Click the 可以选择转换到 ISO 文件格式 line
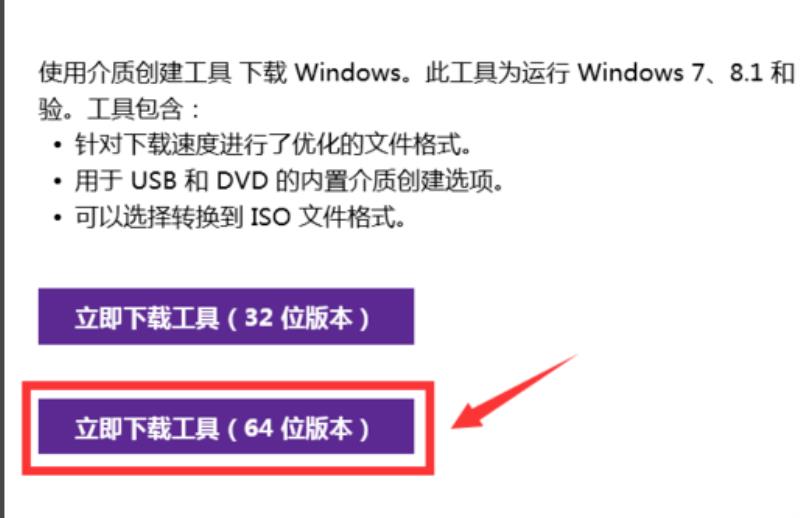800x518 pixels. [240, 217]
